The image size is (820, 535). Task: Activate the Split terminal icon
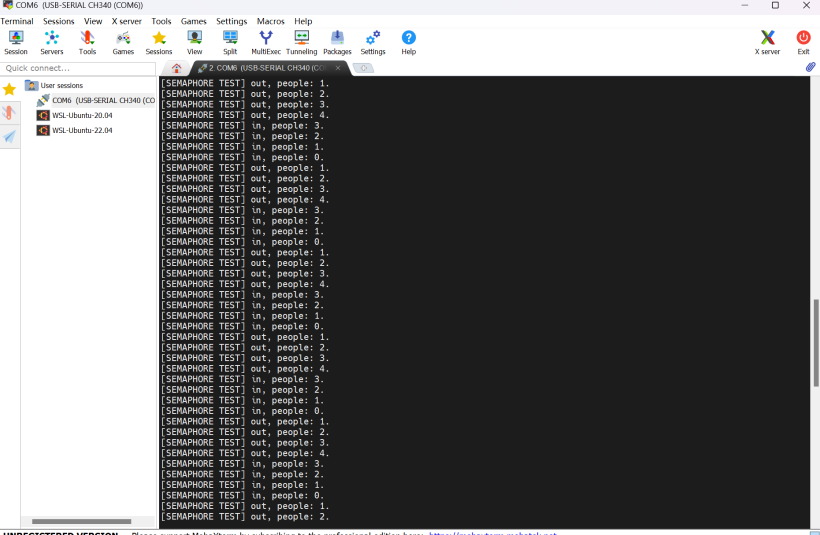[230, 43]
